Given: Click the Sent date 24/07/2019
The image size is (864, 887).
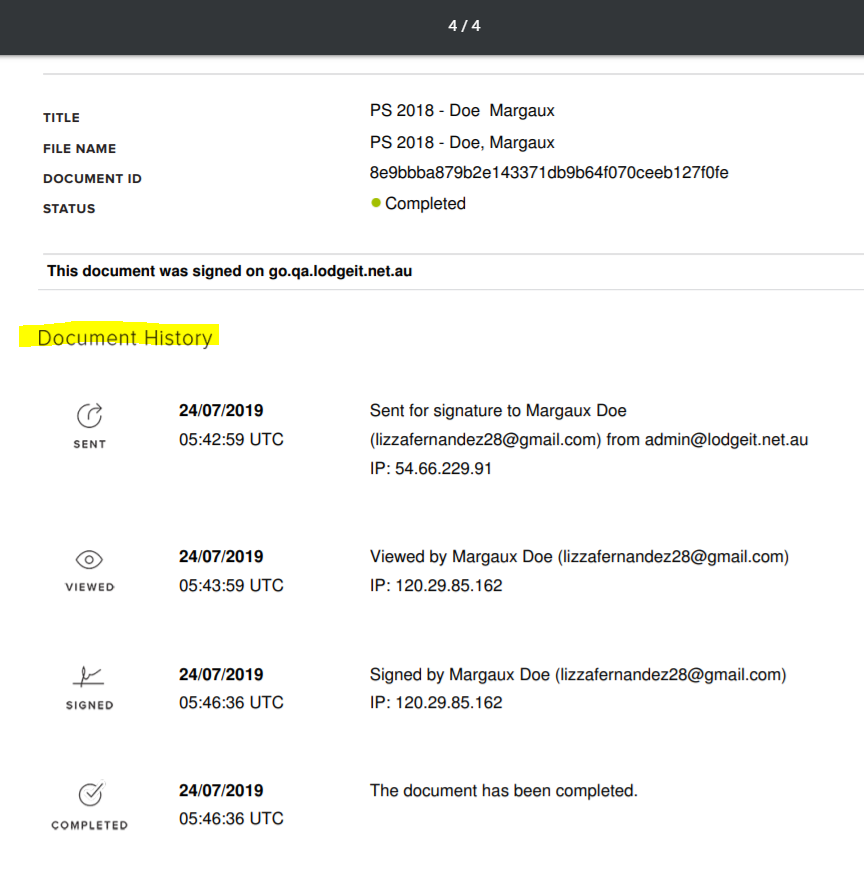Looking at the screenshot, I should [x=221, y=410].
